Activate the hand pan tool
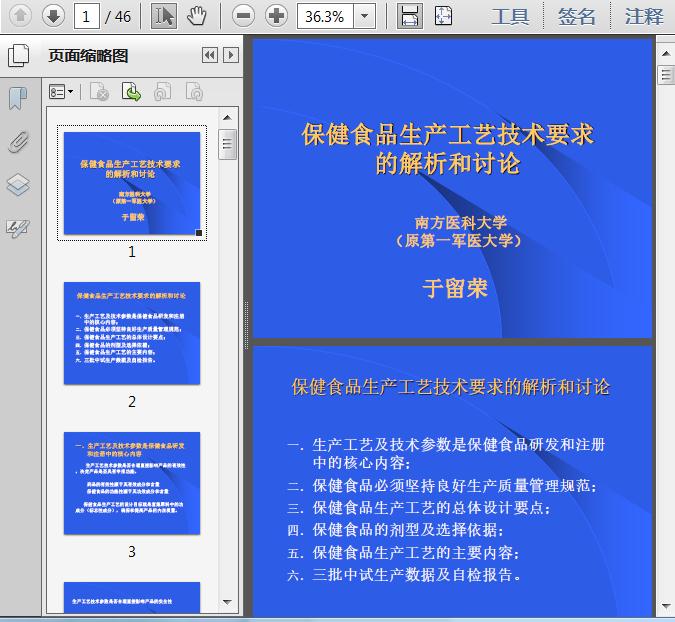The width and height of the screenshot is (675, 622). 197,16
